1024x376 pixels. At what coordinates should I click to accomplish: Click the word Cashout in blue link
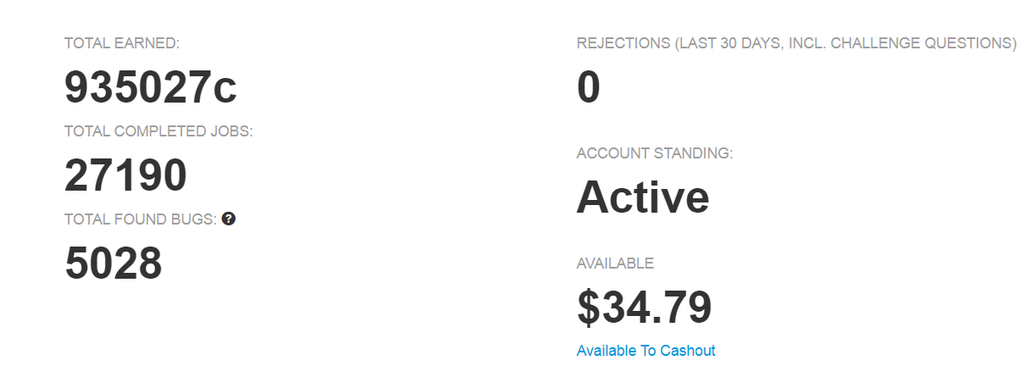(x=688, y=351)
